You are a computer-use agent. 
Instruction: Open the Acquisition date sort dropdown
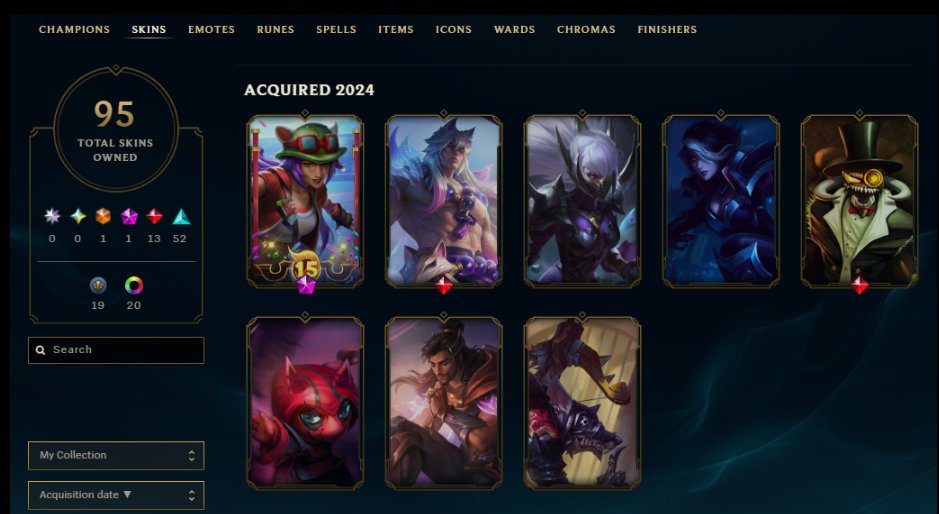tap(116, 495)
